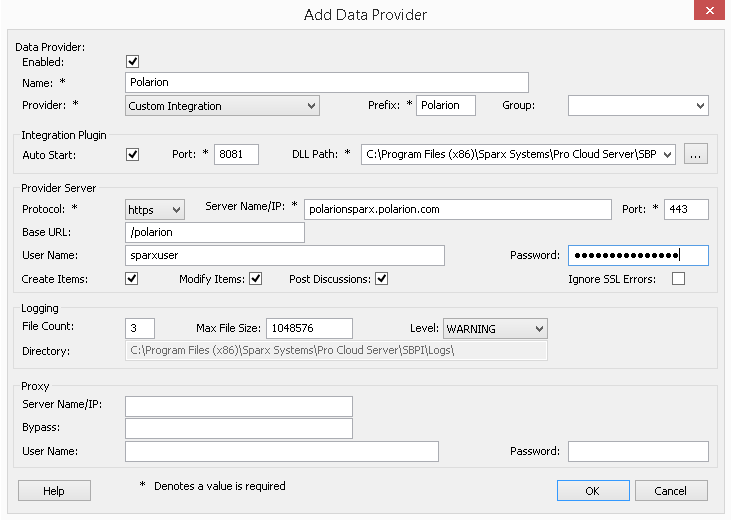This screenshot has height=520, width=731.
Task: Open the Protocol dropdown showing https
Action: (155, 209)
